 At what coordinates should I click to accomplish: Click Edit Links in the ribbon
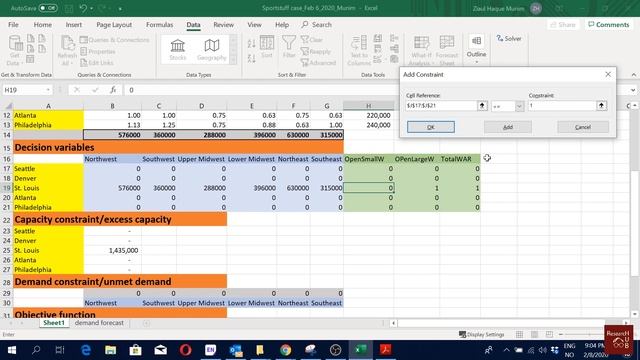coord(97,63)
